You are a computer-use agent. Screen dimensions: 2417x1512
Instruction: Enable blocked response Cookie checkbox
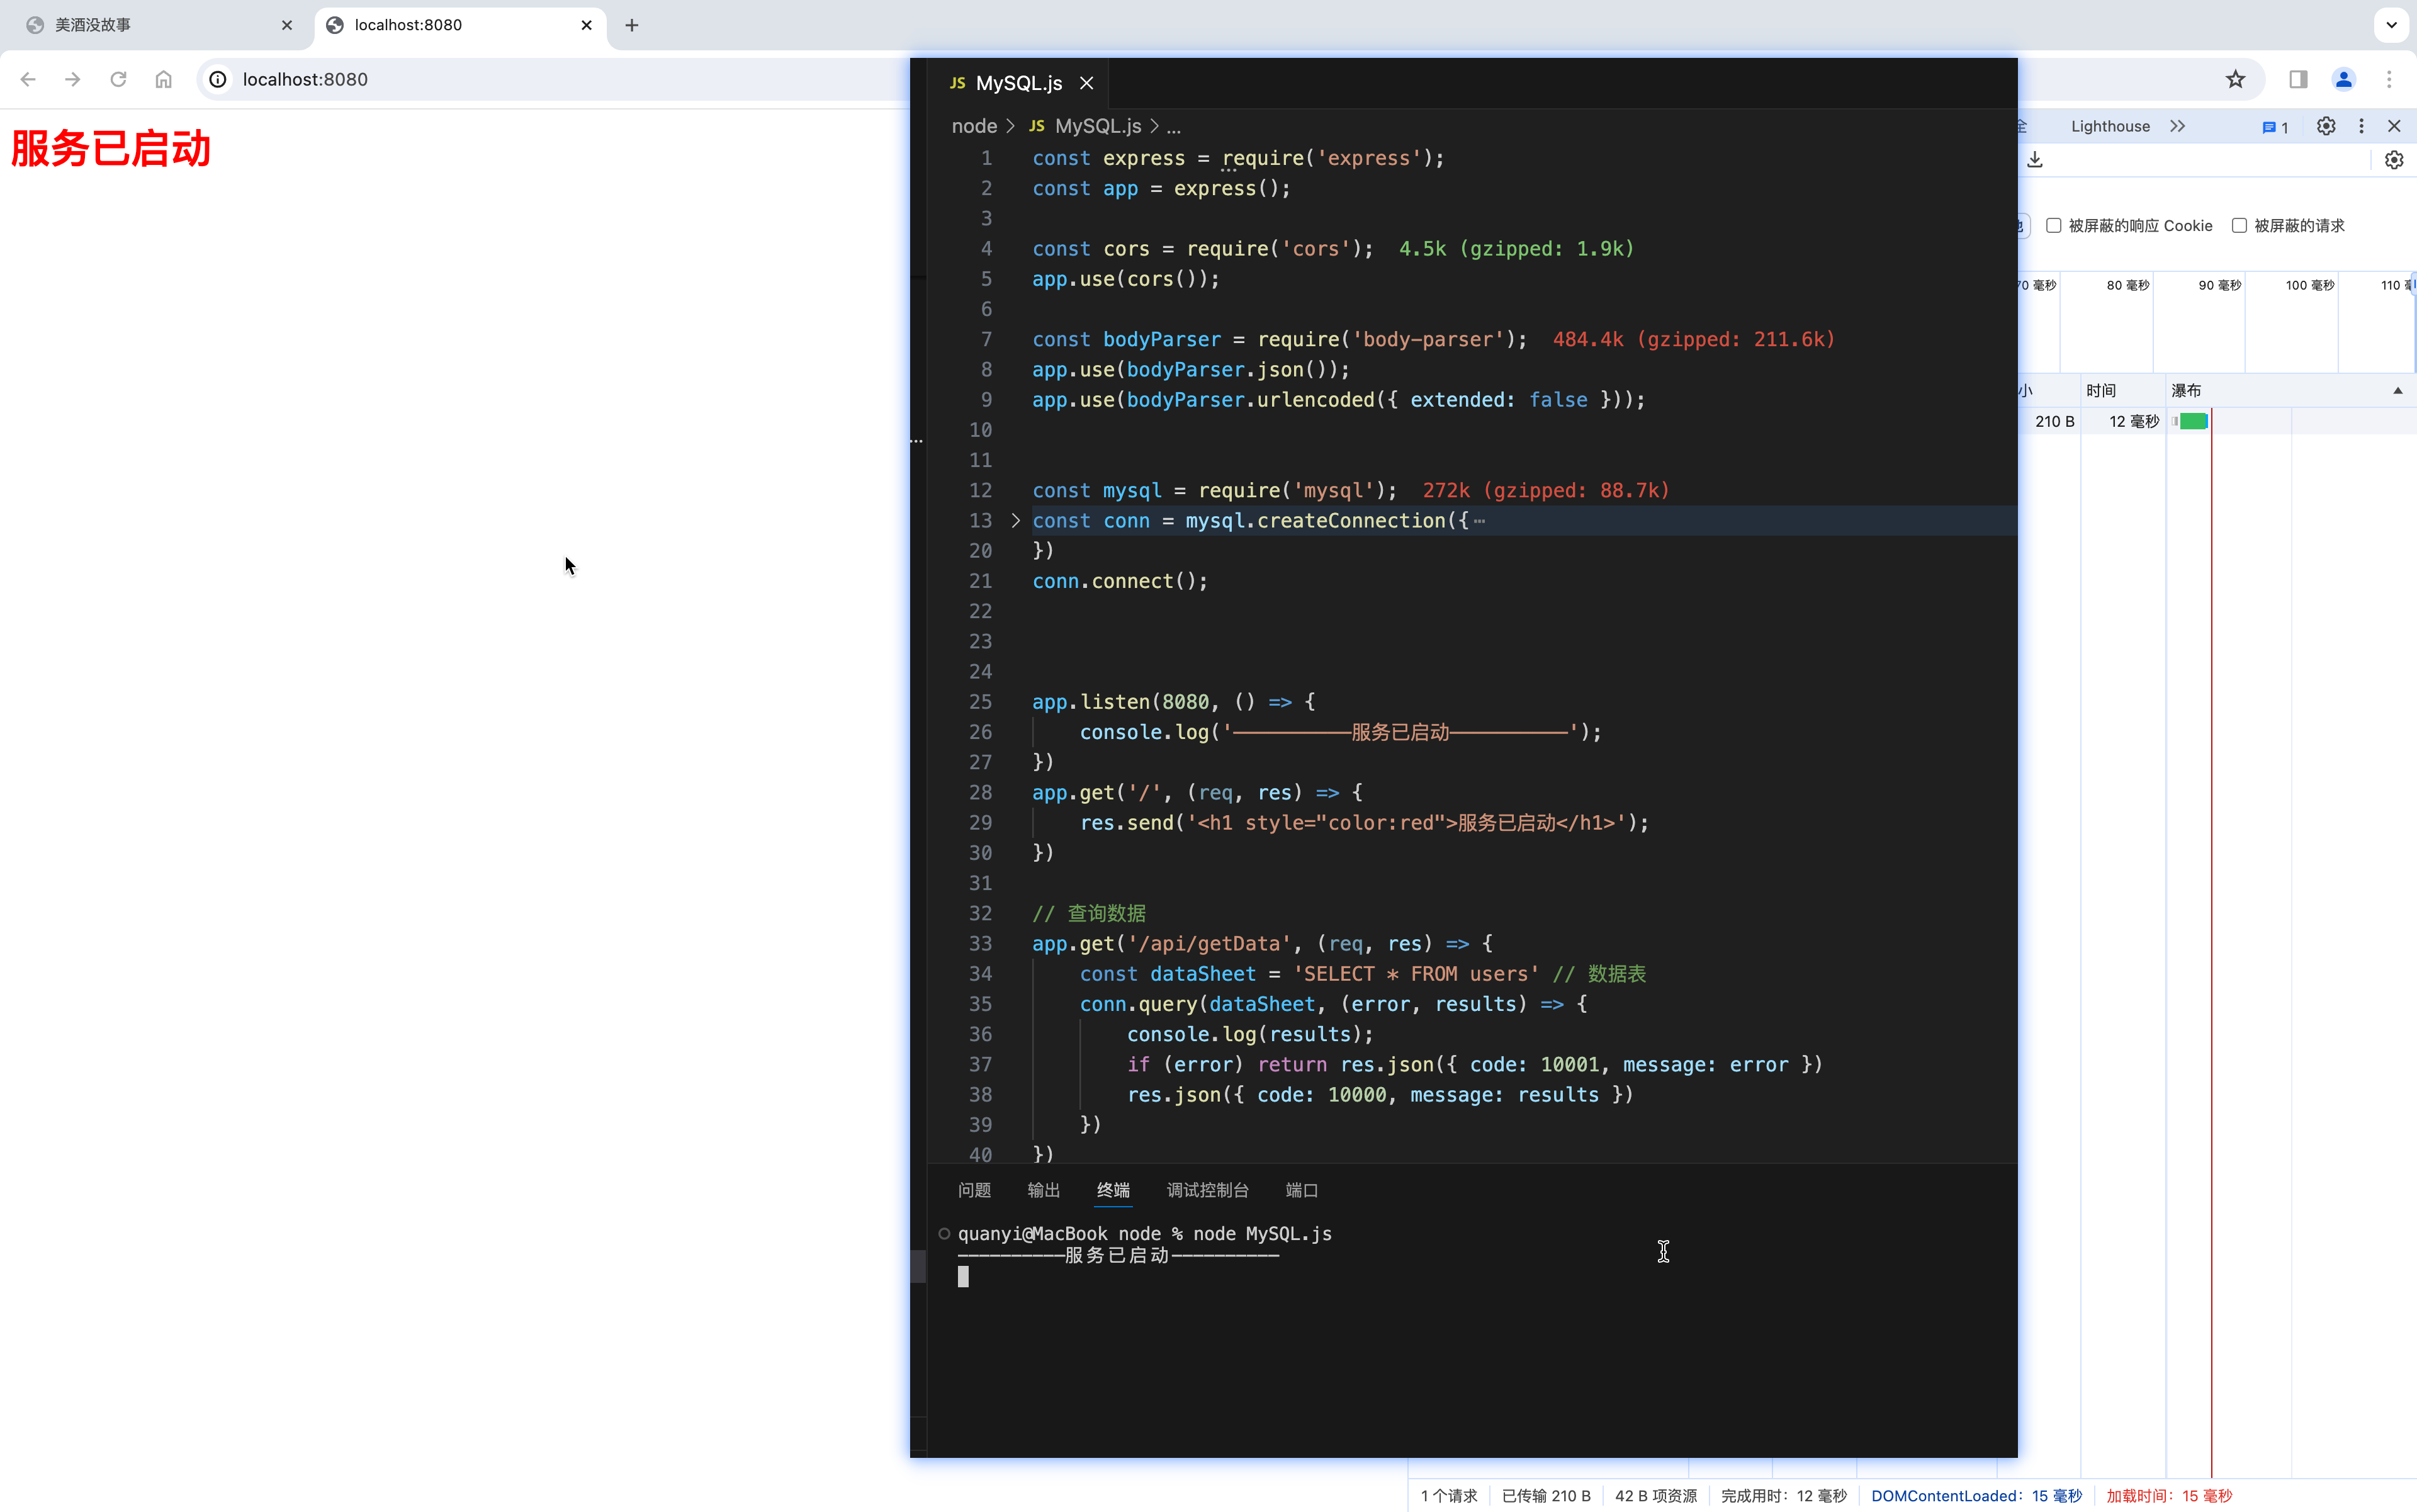[2054, 225]
